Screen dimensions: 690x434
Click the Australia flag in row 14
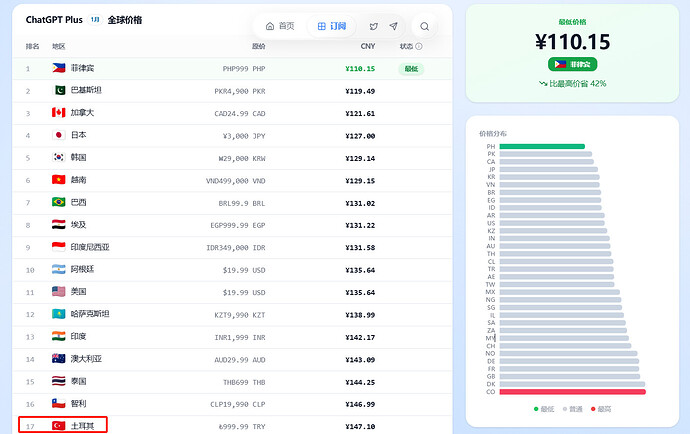[x=59, y=359]
